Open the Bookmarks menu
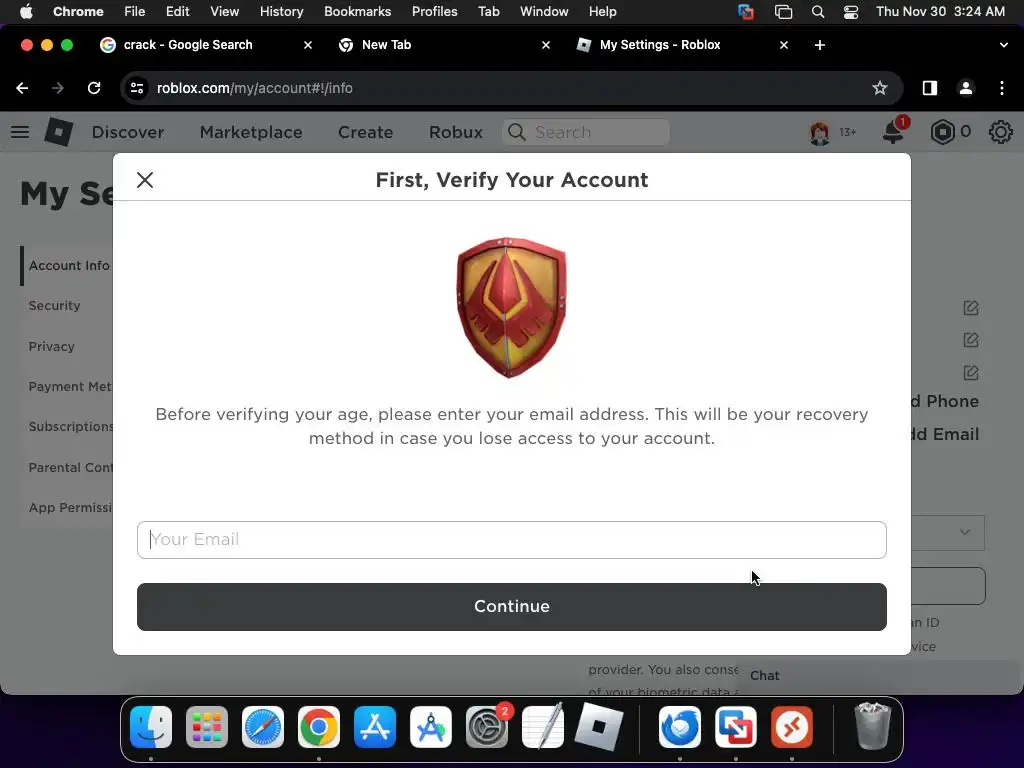This screenshot has width=1024, height=768. (x=357, y=11)
